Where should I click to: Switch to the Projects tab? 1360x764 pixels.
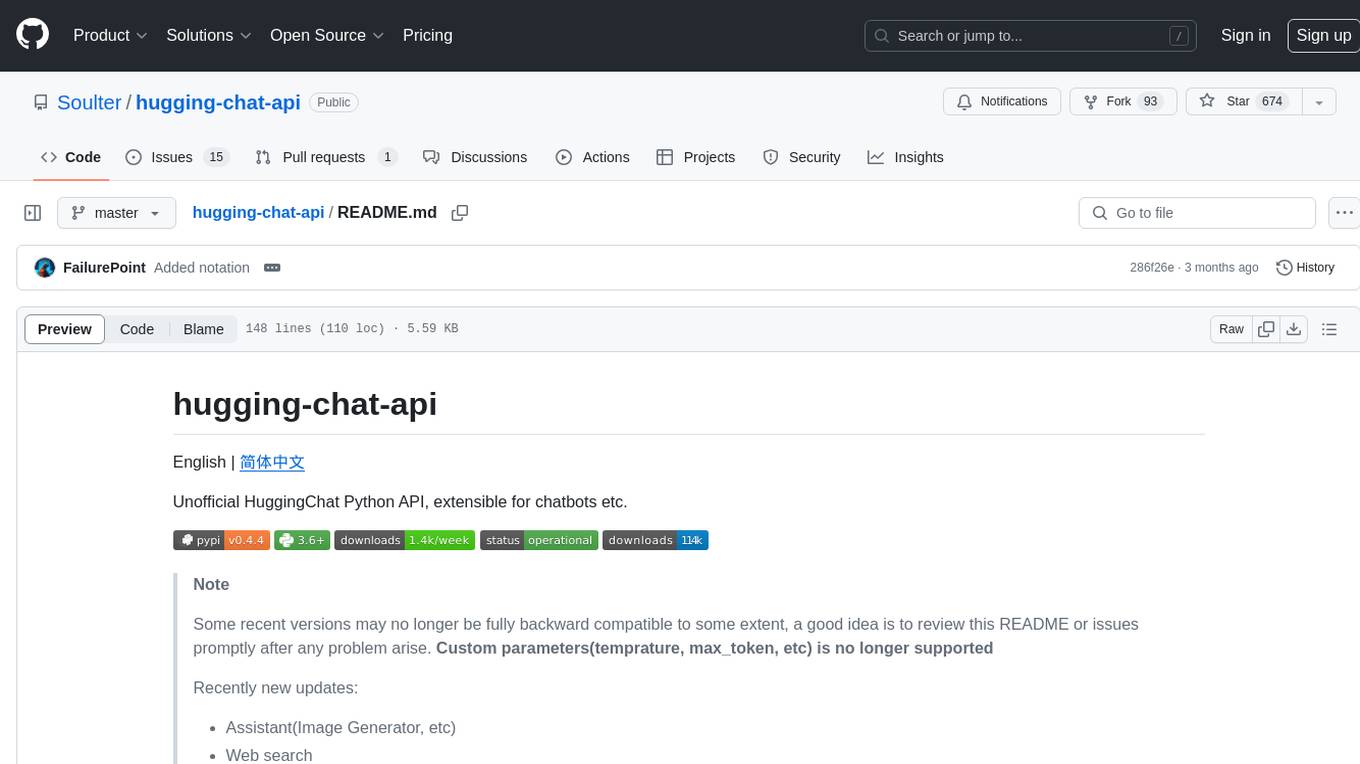696,157
